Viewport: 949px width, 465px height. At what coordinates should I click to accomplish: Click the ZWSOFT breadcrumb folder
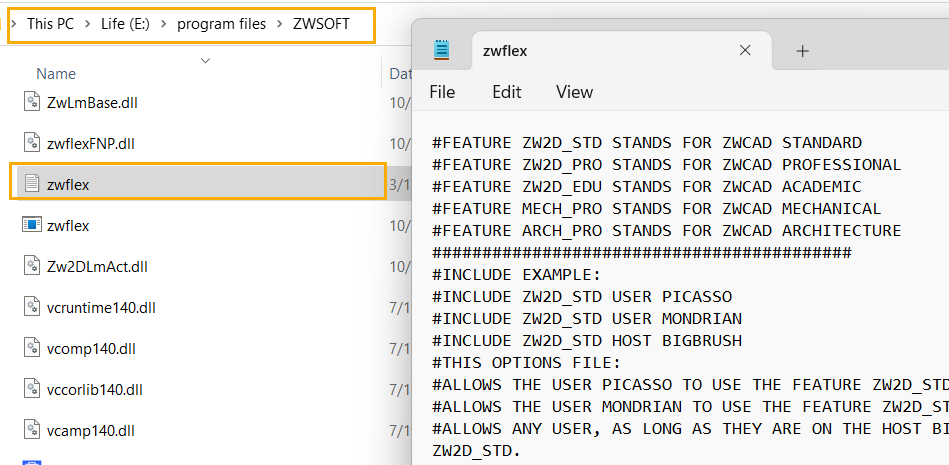[x=321, y=24]
